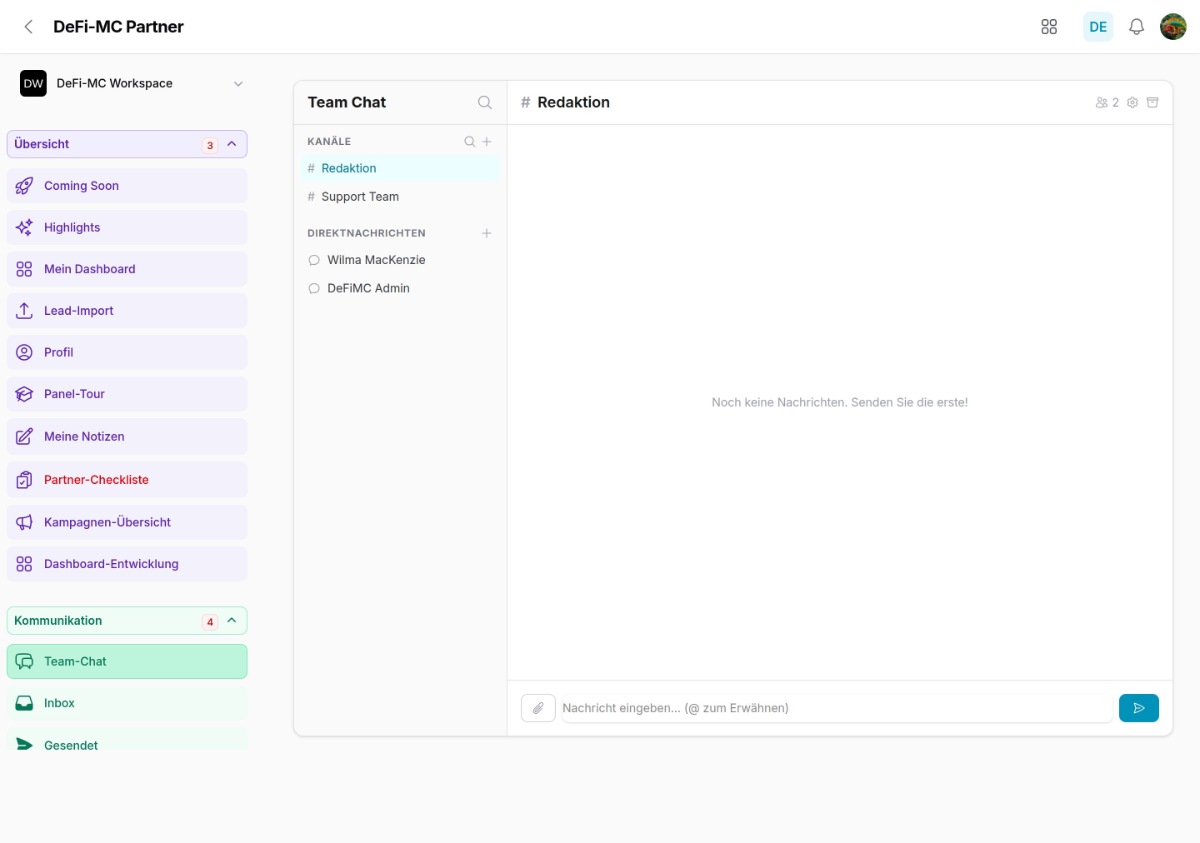Viewport: 1200px width, 843px height.
Task: Go back using the header arrow
Action: [x=29, y=27]
